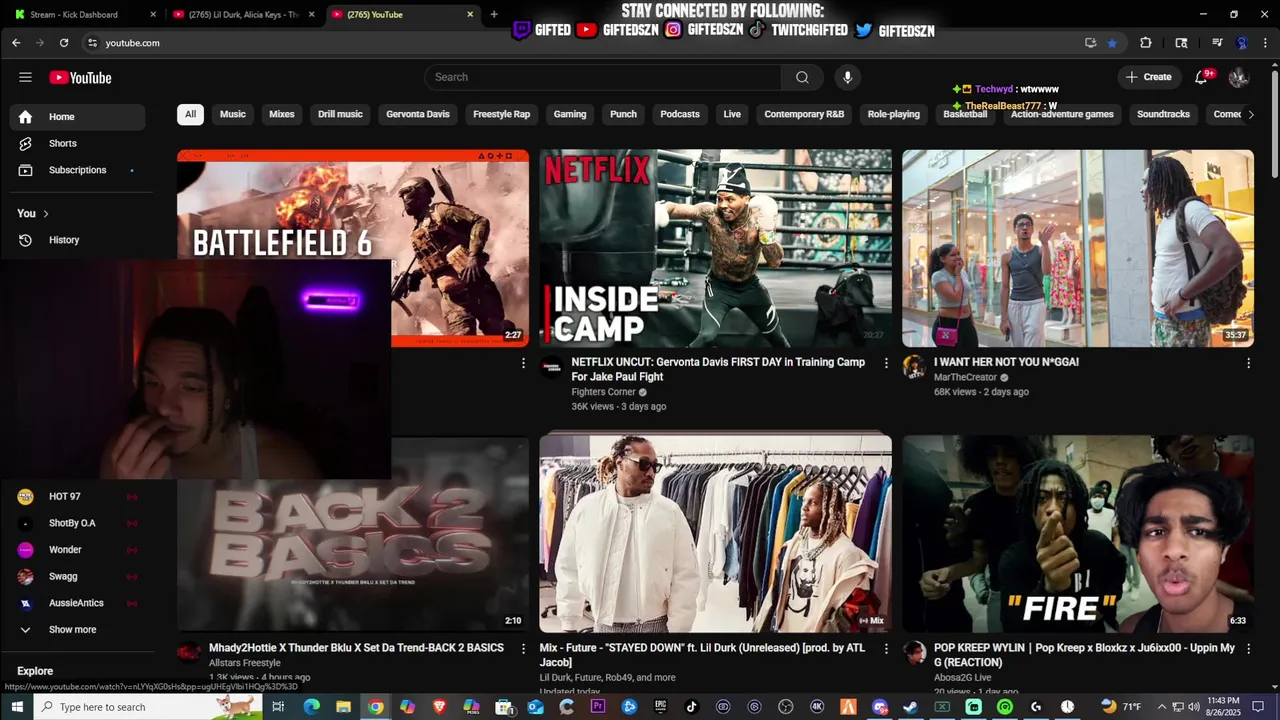Select the Music filter chip
This screenshot has height=720, width=1280.
coord(233,114)
